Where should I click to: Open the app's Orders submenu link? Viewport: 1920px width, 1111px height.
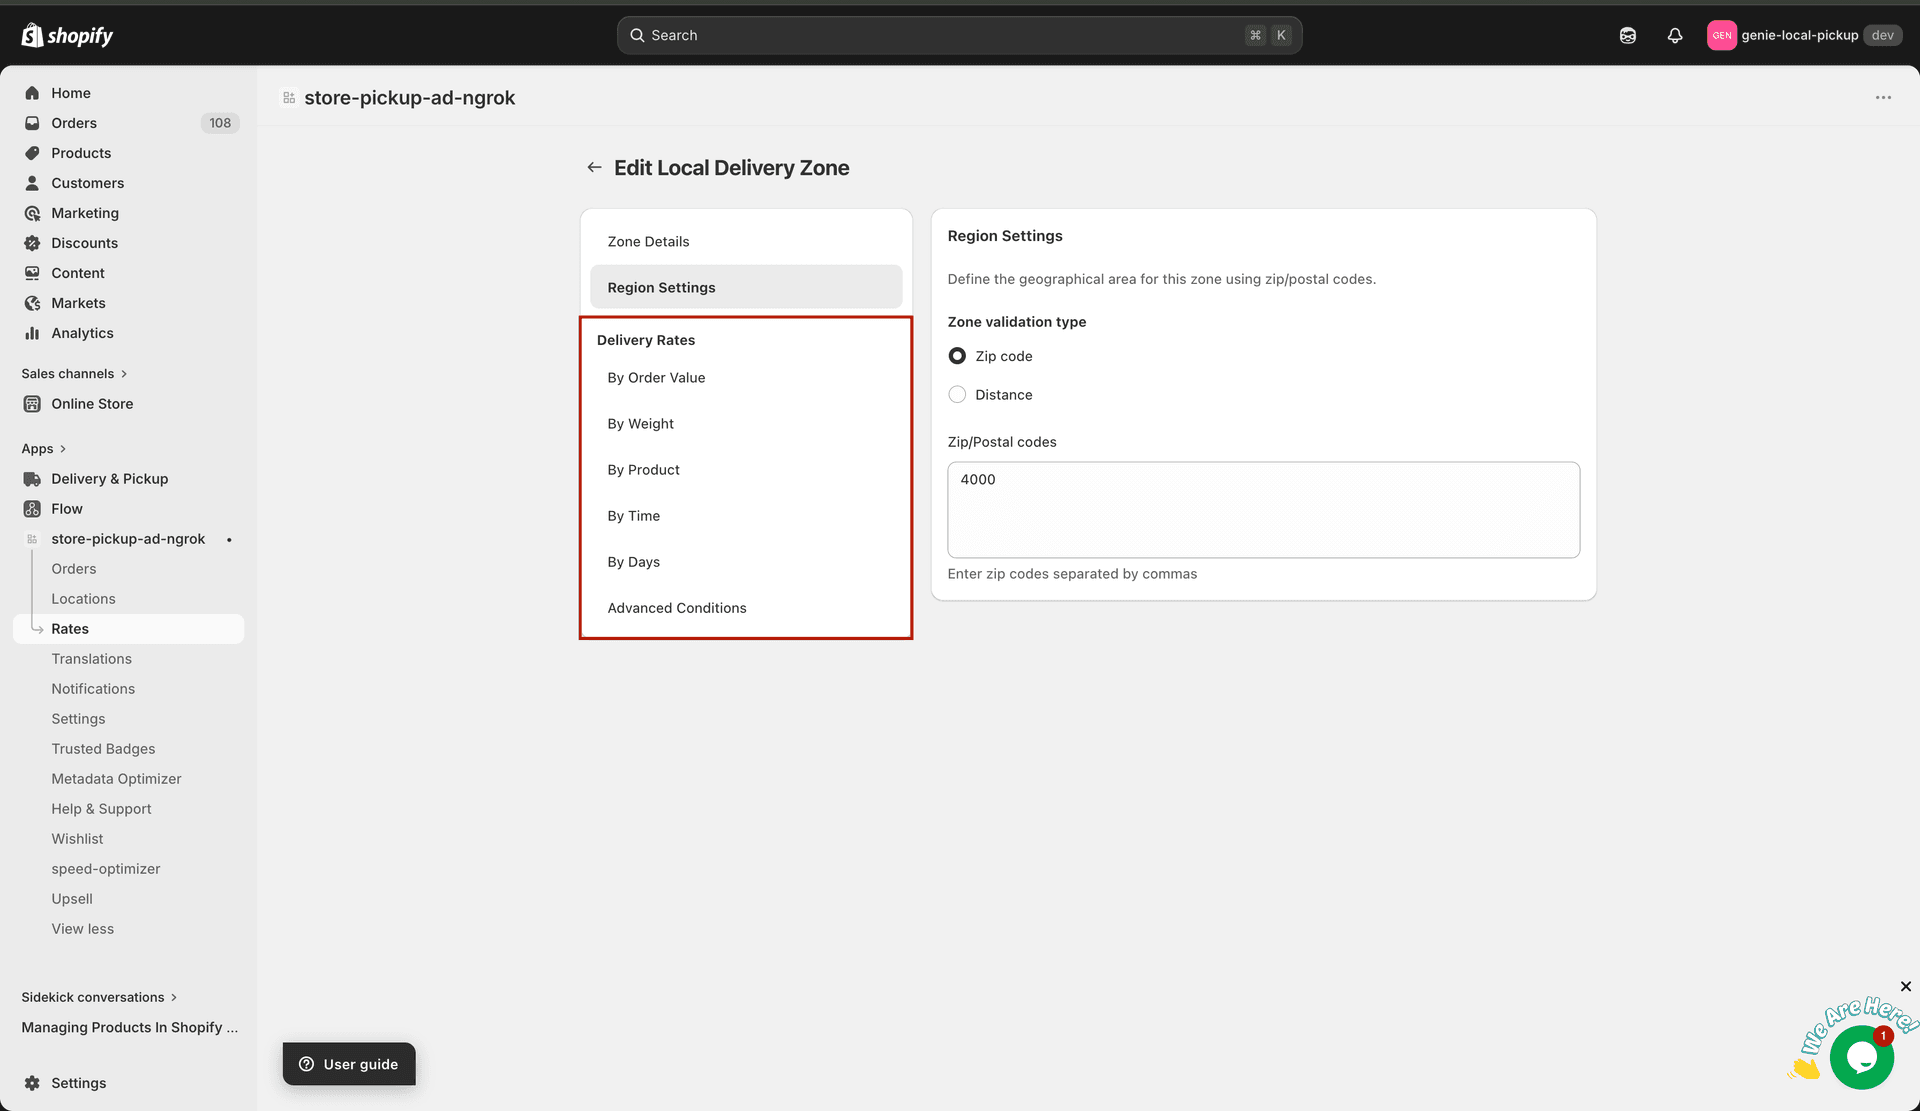tap(74, 569)
